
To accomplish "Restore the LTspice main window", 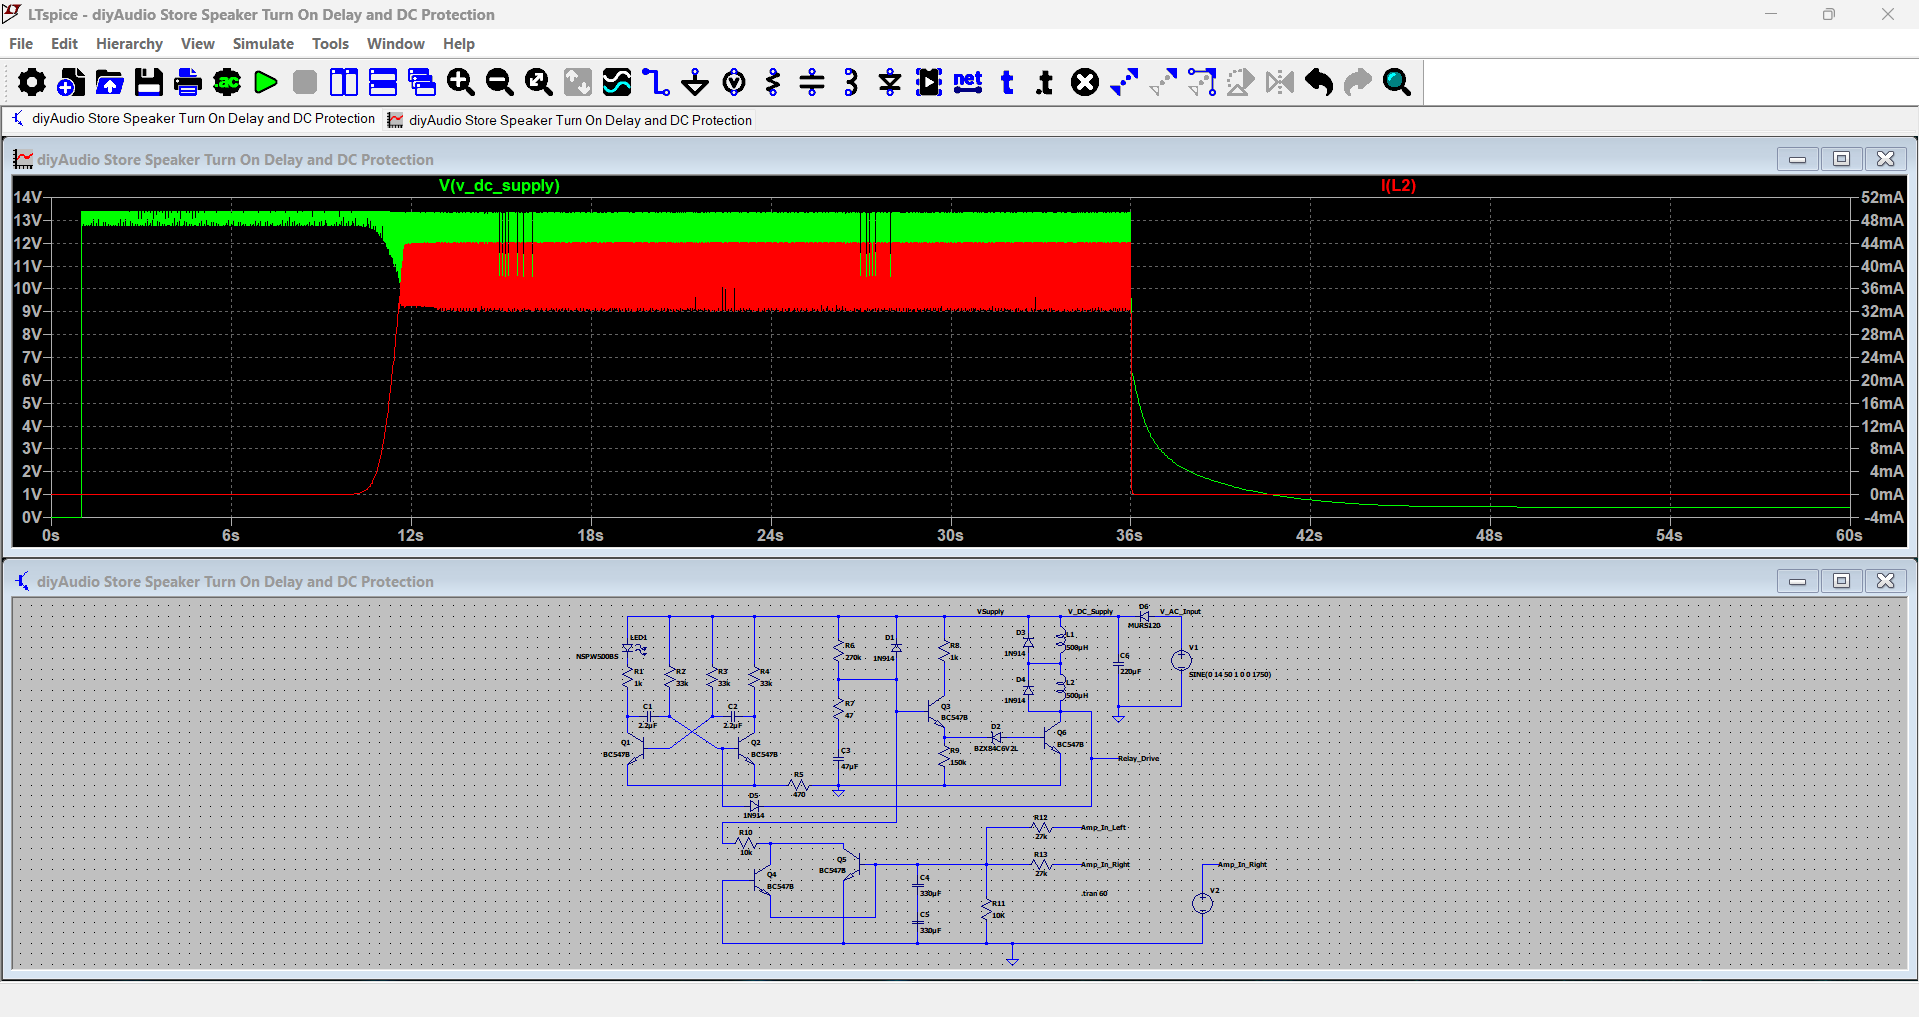I will click(1829, 15).
